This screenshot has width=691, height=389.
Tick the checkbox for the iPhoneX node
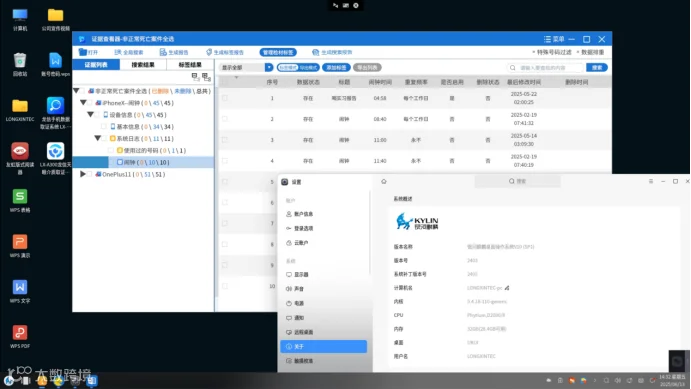coord(90,103)
